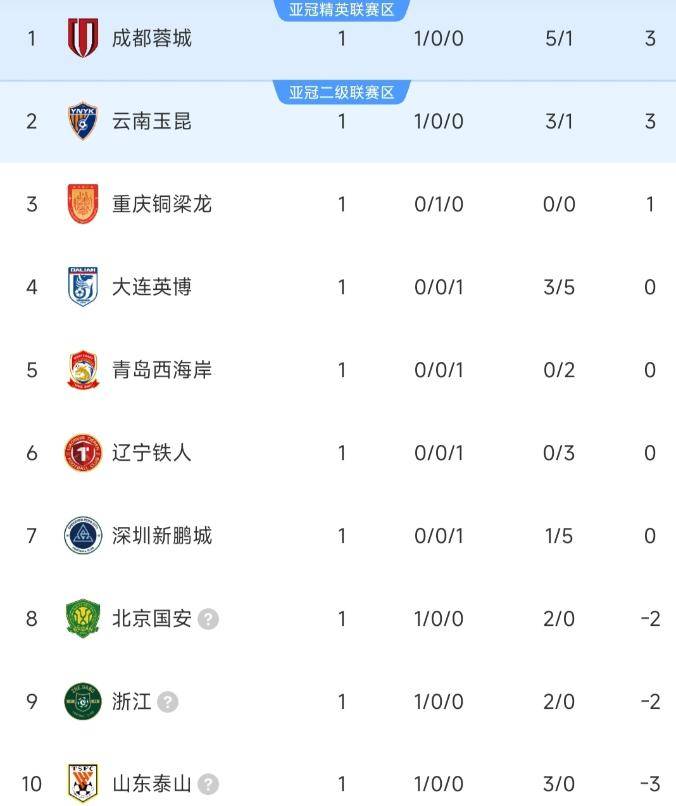Click the Beijing Guoan (北京国安) club crest
Screen dimensions: 676x806
(x=83, y=619)
